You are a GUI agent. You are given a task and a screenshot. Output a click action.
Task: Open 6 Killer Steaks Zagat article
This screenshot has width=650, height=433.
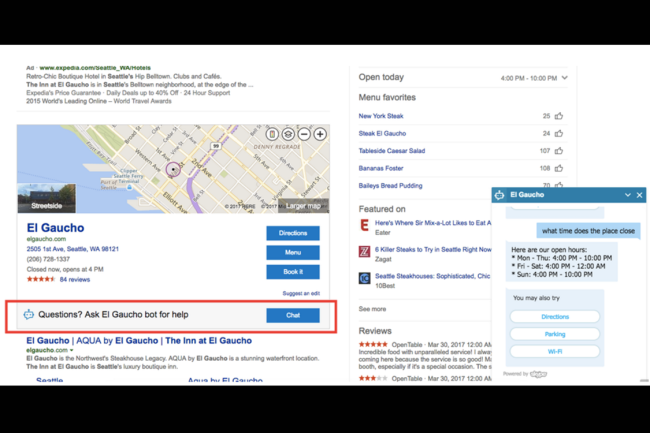pos(433,249)
